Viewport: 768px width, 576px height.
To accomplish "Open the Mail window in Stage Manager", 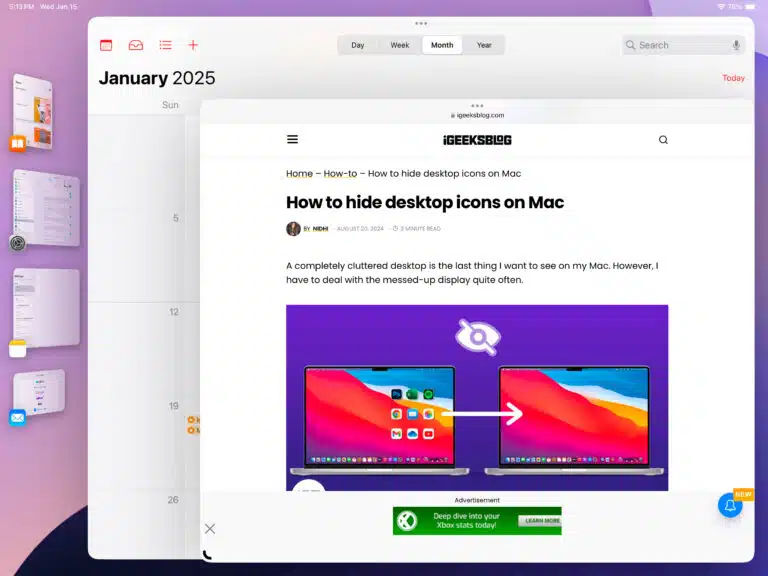I will coord(40,396).
